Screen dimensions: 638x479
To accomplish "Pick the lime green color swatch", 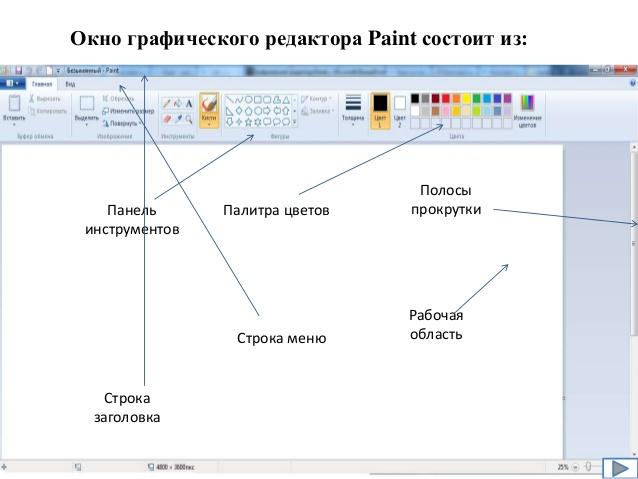I will (x=476, y=111).
